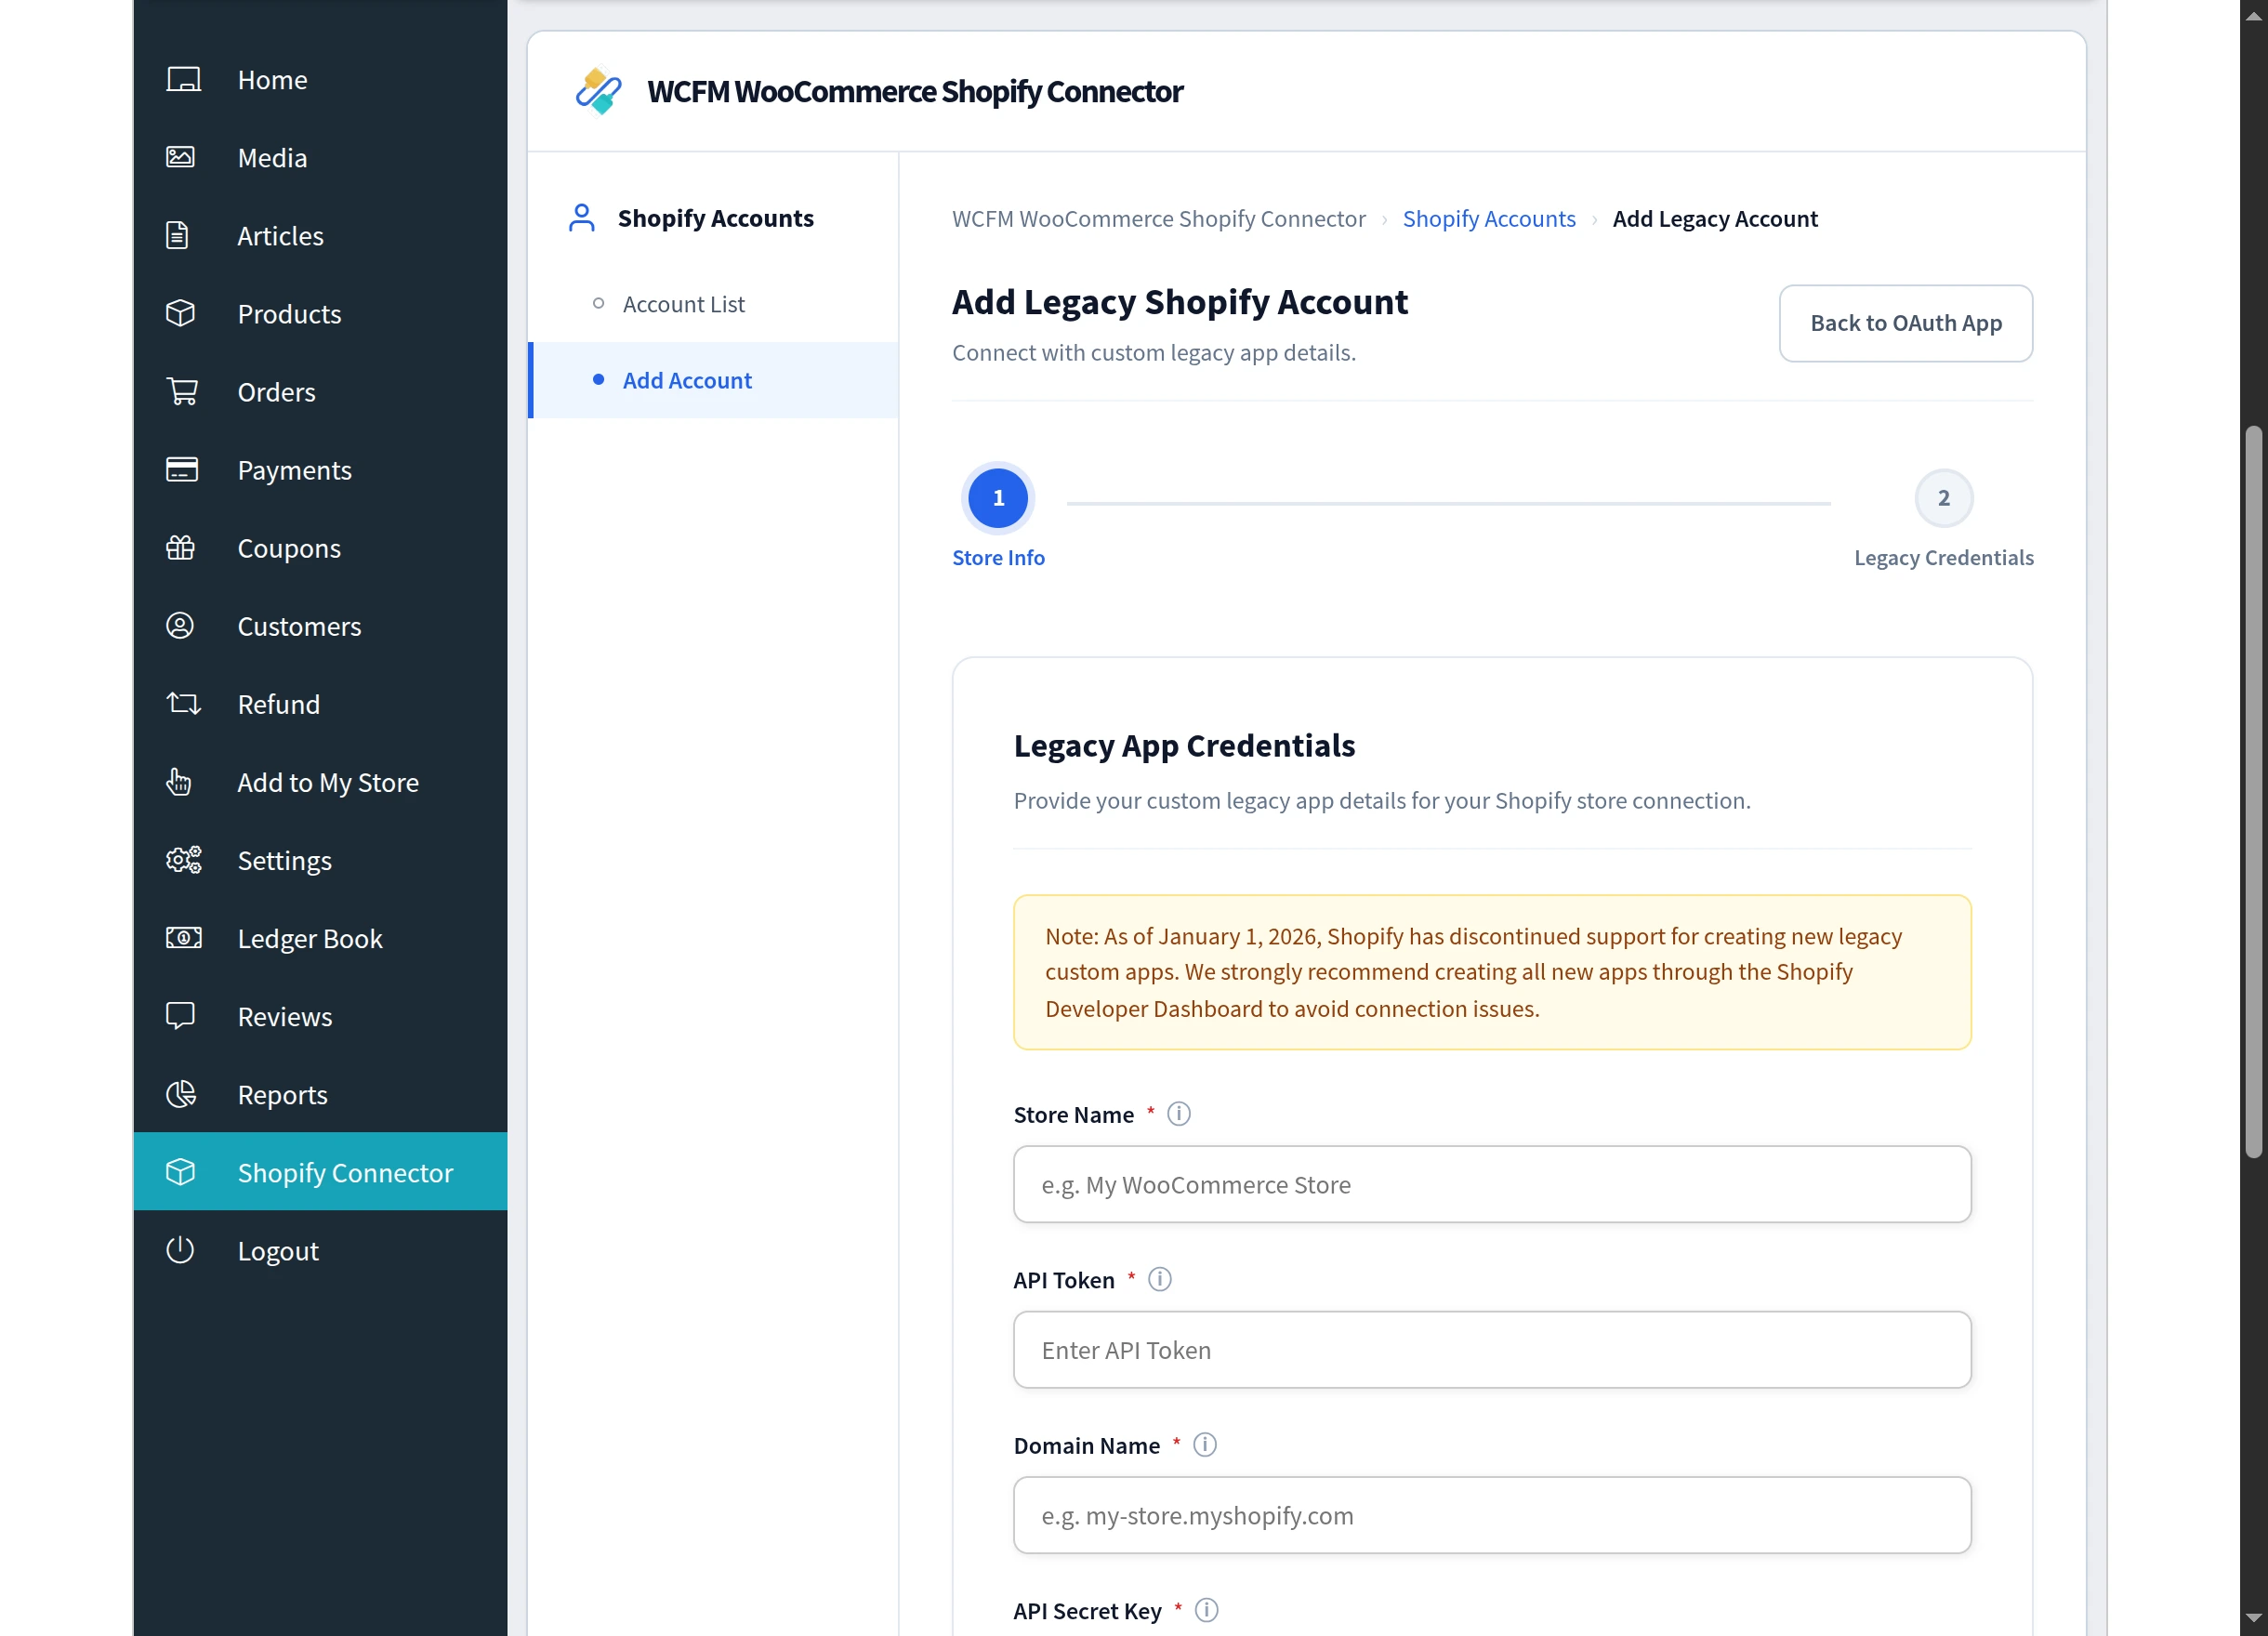Click the Media image icon

pos(180,157)
